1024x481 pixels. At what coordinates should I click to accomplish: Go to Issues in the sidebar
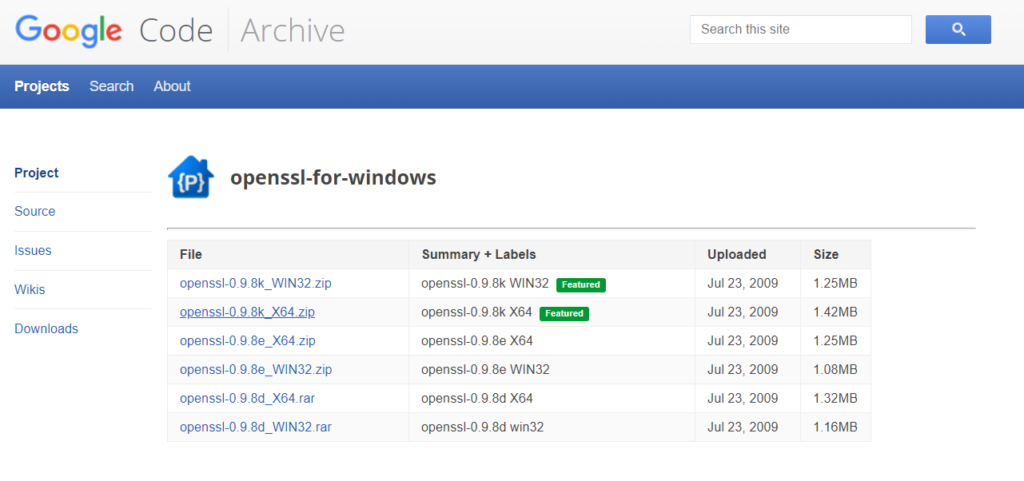point(33,251)
